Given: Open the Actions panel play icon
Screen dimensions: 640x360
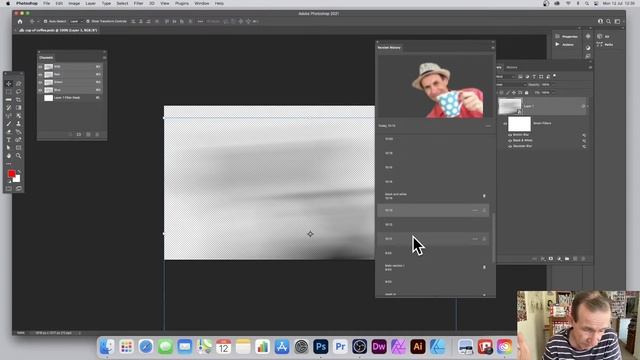Looking at the screenshot, I should point(558,44).
